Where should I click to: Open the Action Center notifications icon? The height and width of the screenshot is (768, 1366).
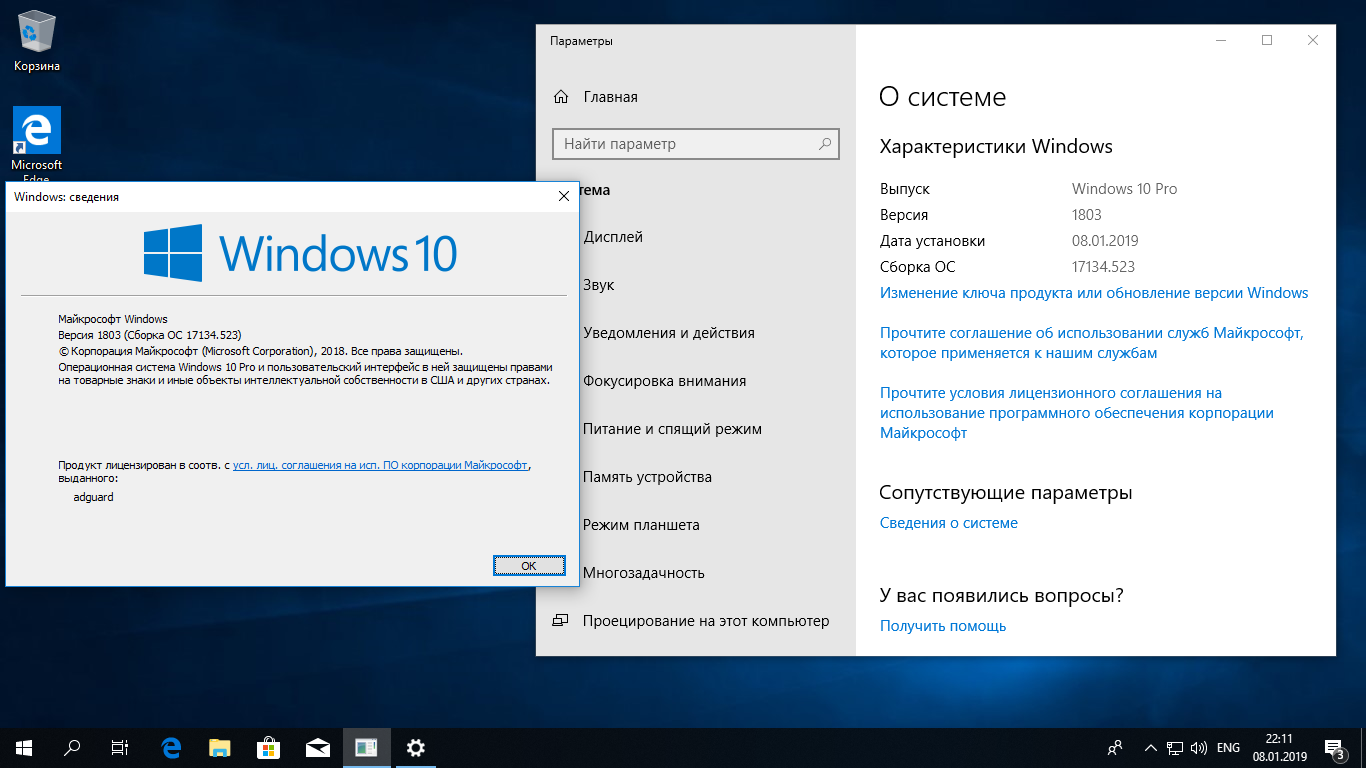coord(1334,747)
